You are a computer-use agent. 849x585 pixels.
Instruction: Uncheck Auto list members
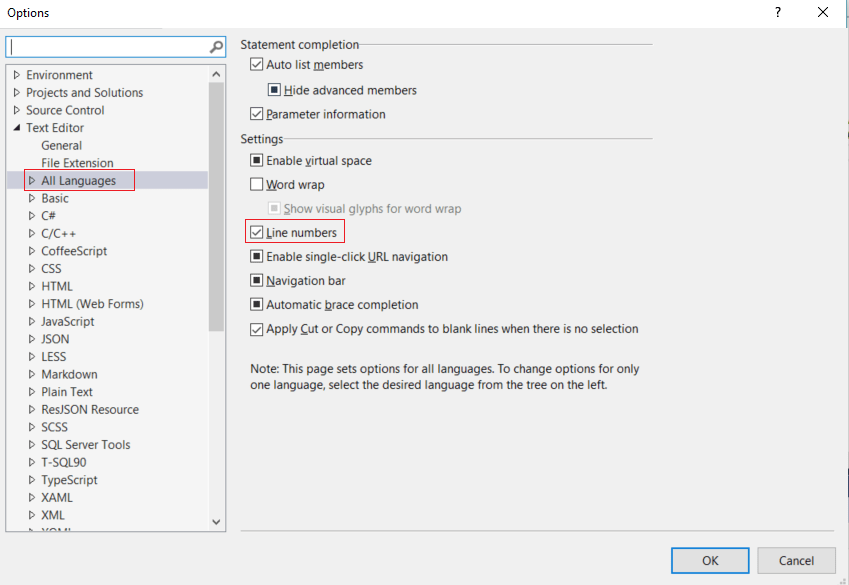[x=257, y=64]
